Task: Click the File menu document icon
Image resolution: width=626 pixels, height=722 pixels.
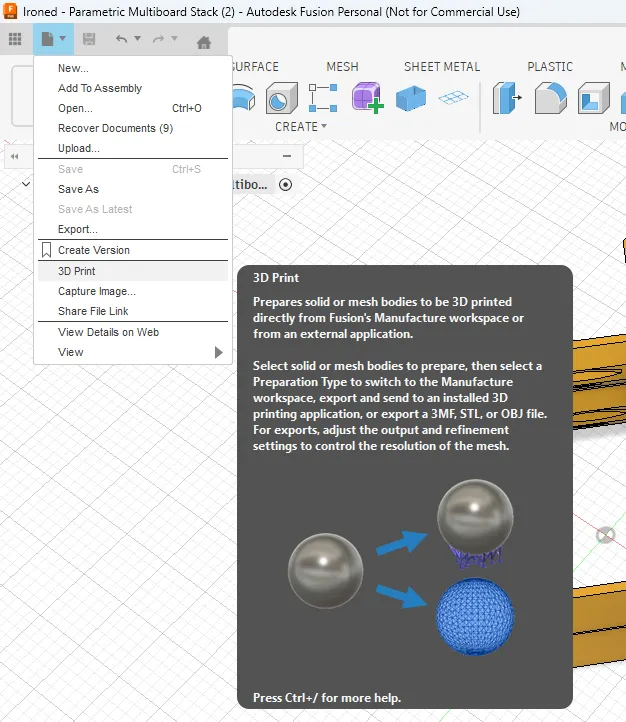Action: (x=47, y=39)
